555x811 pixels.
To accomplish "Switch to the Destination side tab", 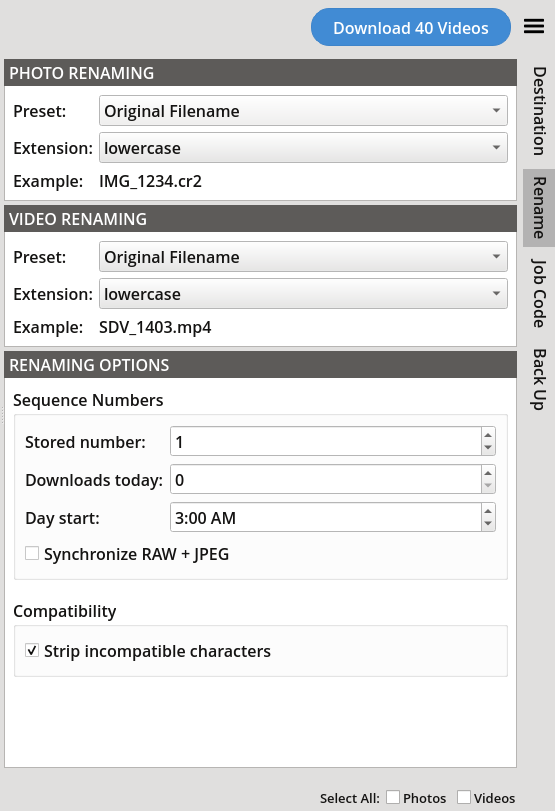I will pyautogui.click(x=539, y=111).
